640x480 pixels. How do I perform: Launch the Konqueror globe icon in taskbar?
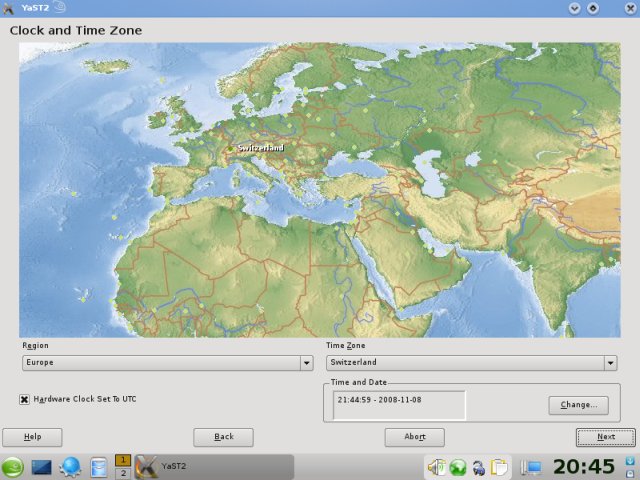click(70, 467)
